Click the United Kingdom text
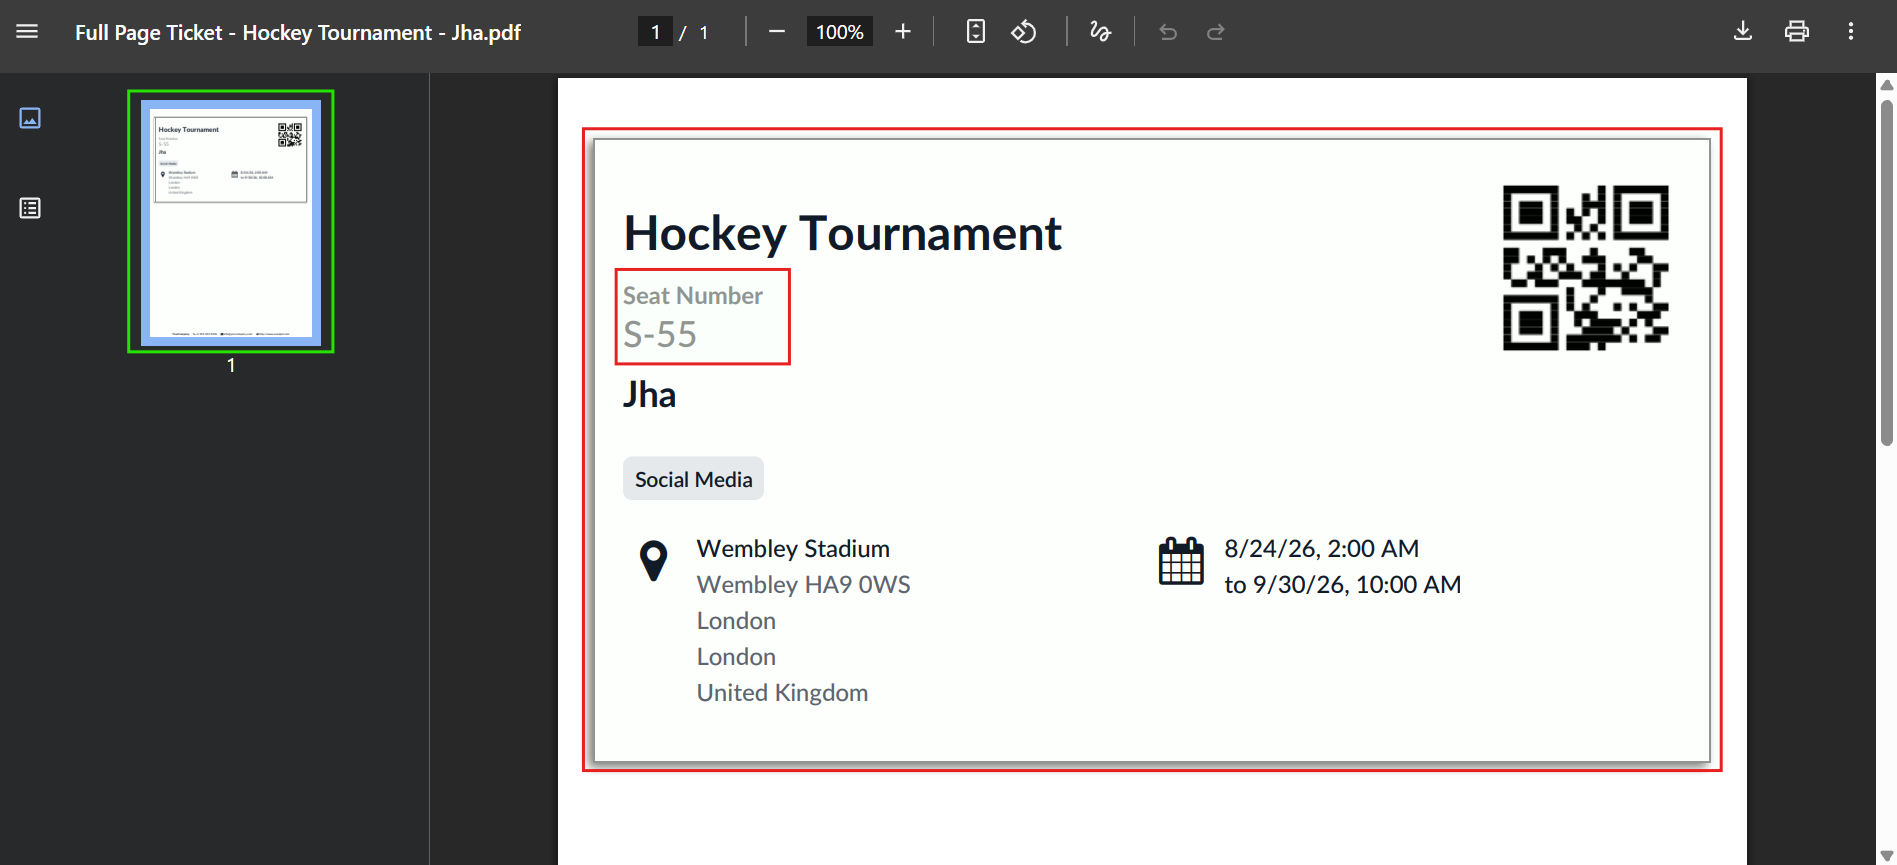Image resolution: width=1897 pixels, height=865 pixels. (782, 693)
